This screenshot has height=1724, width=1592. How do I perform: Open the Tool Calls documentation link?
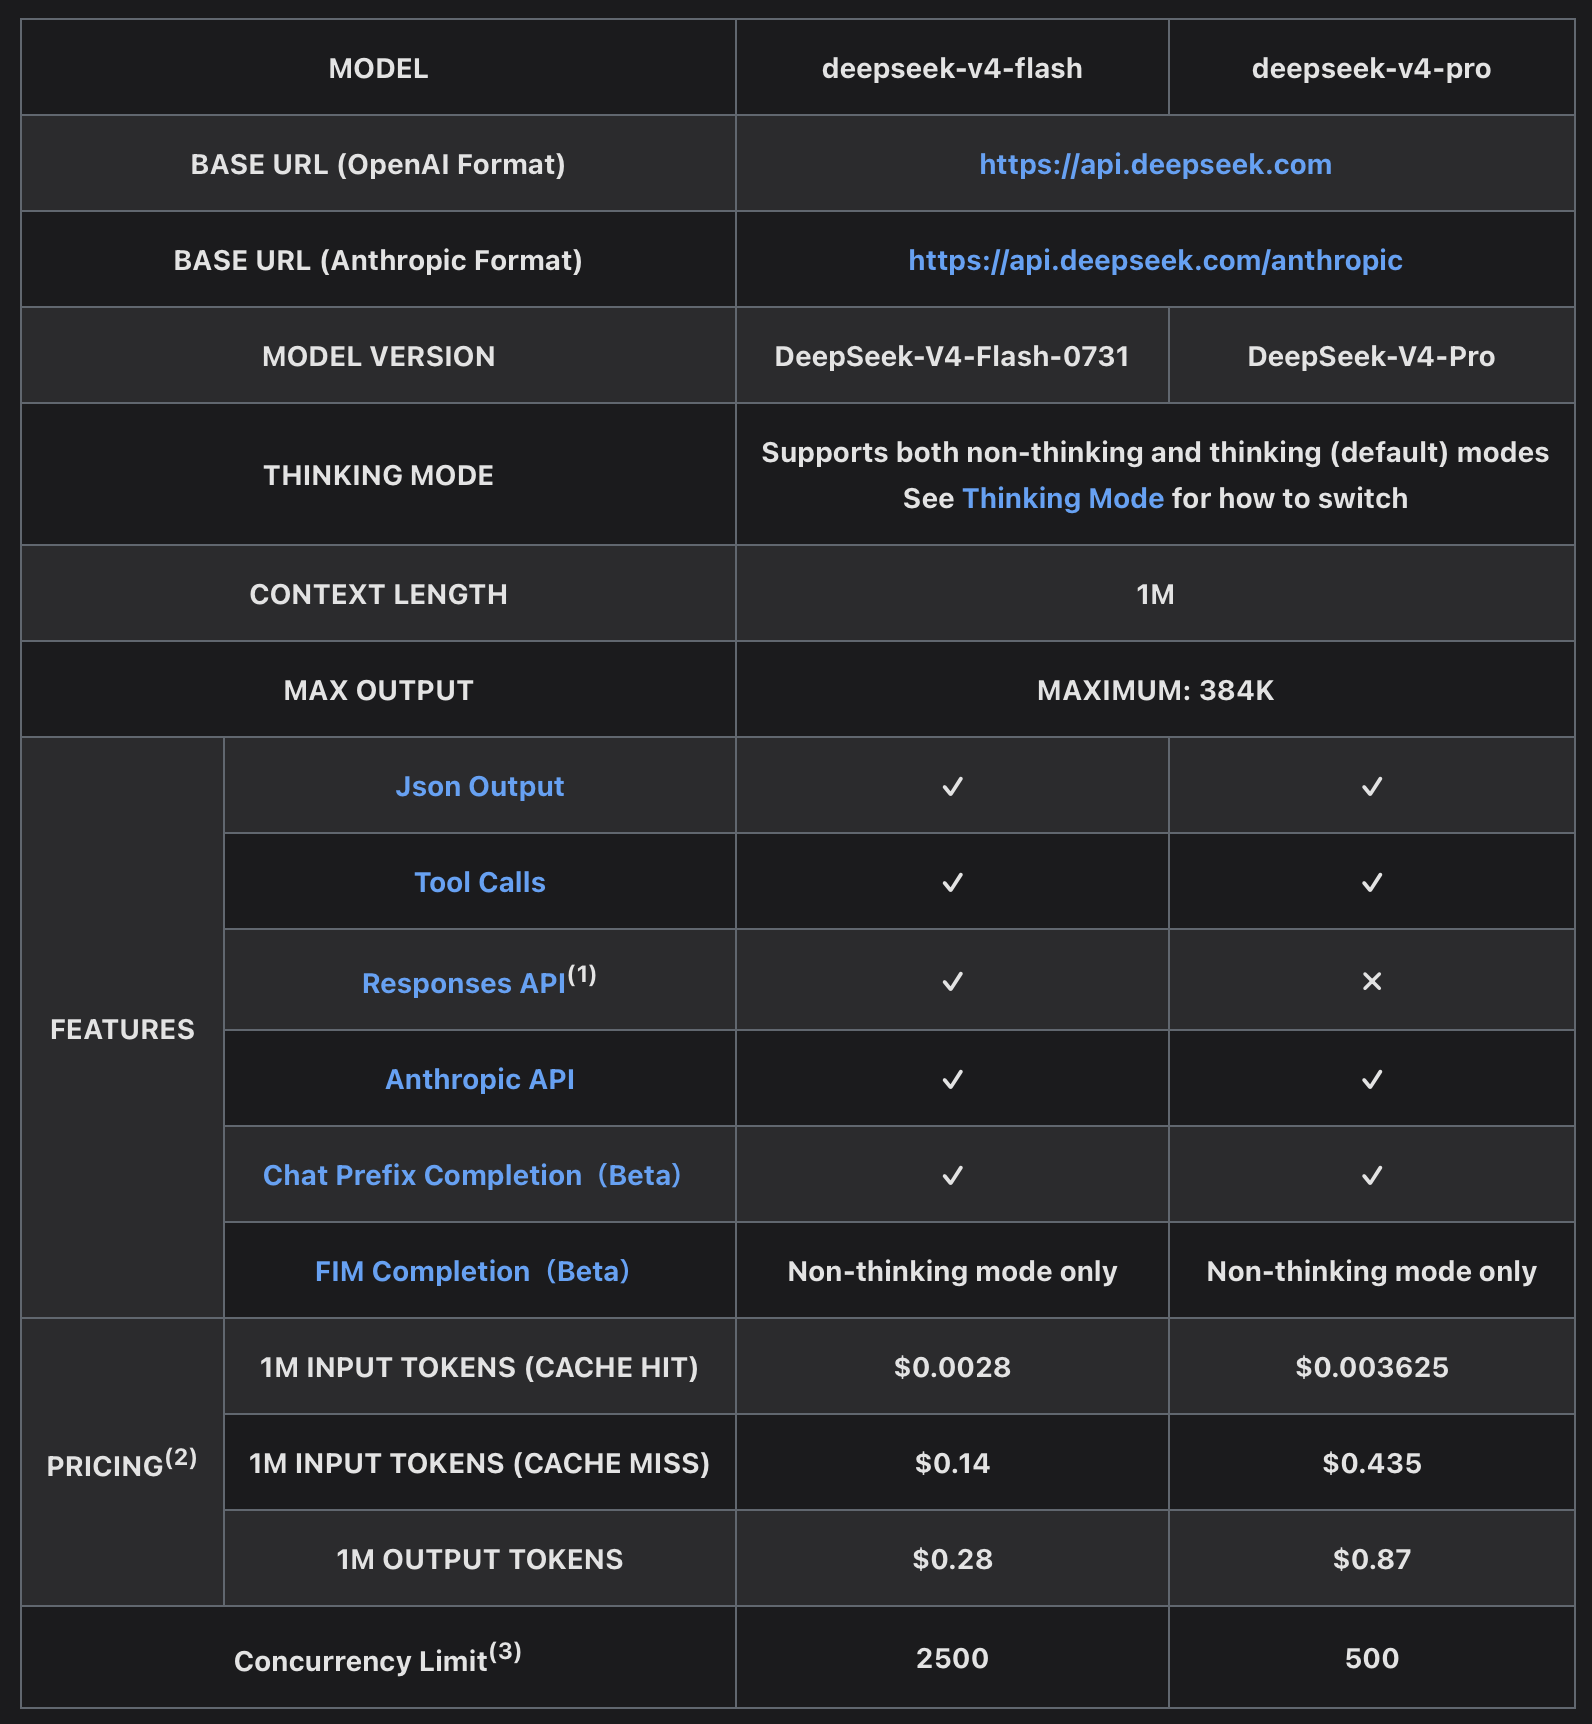point(480,882)
